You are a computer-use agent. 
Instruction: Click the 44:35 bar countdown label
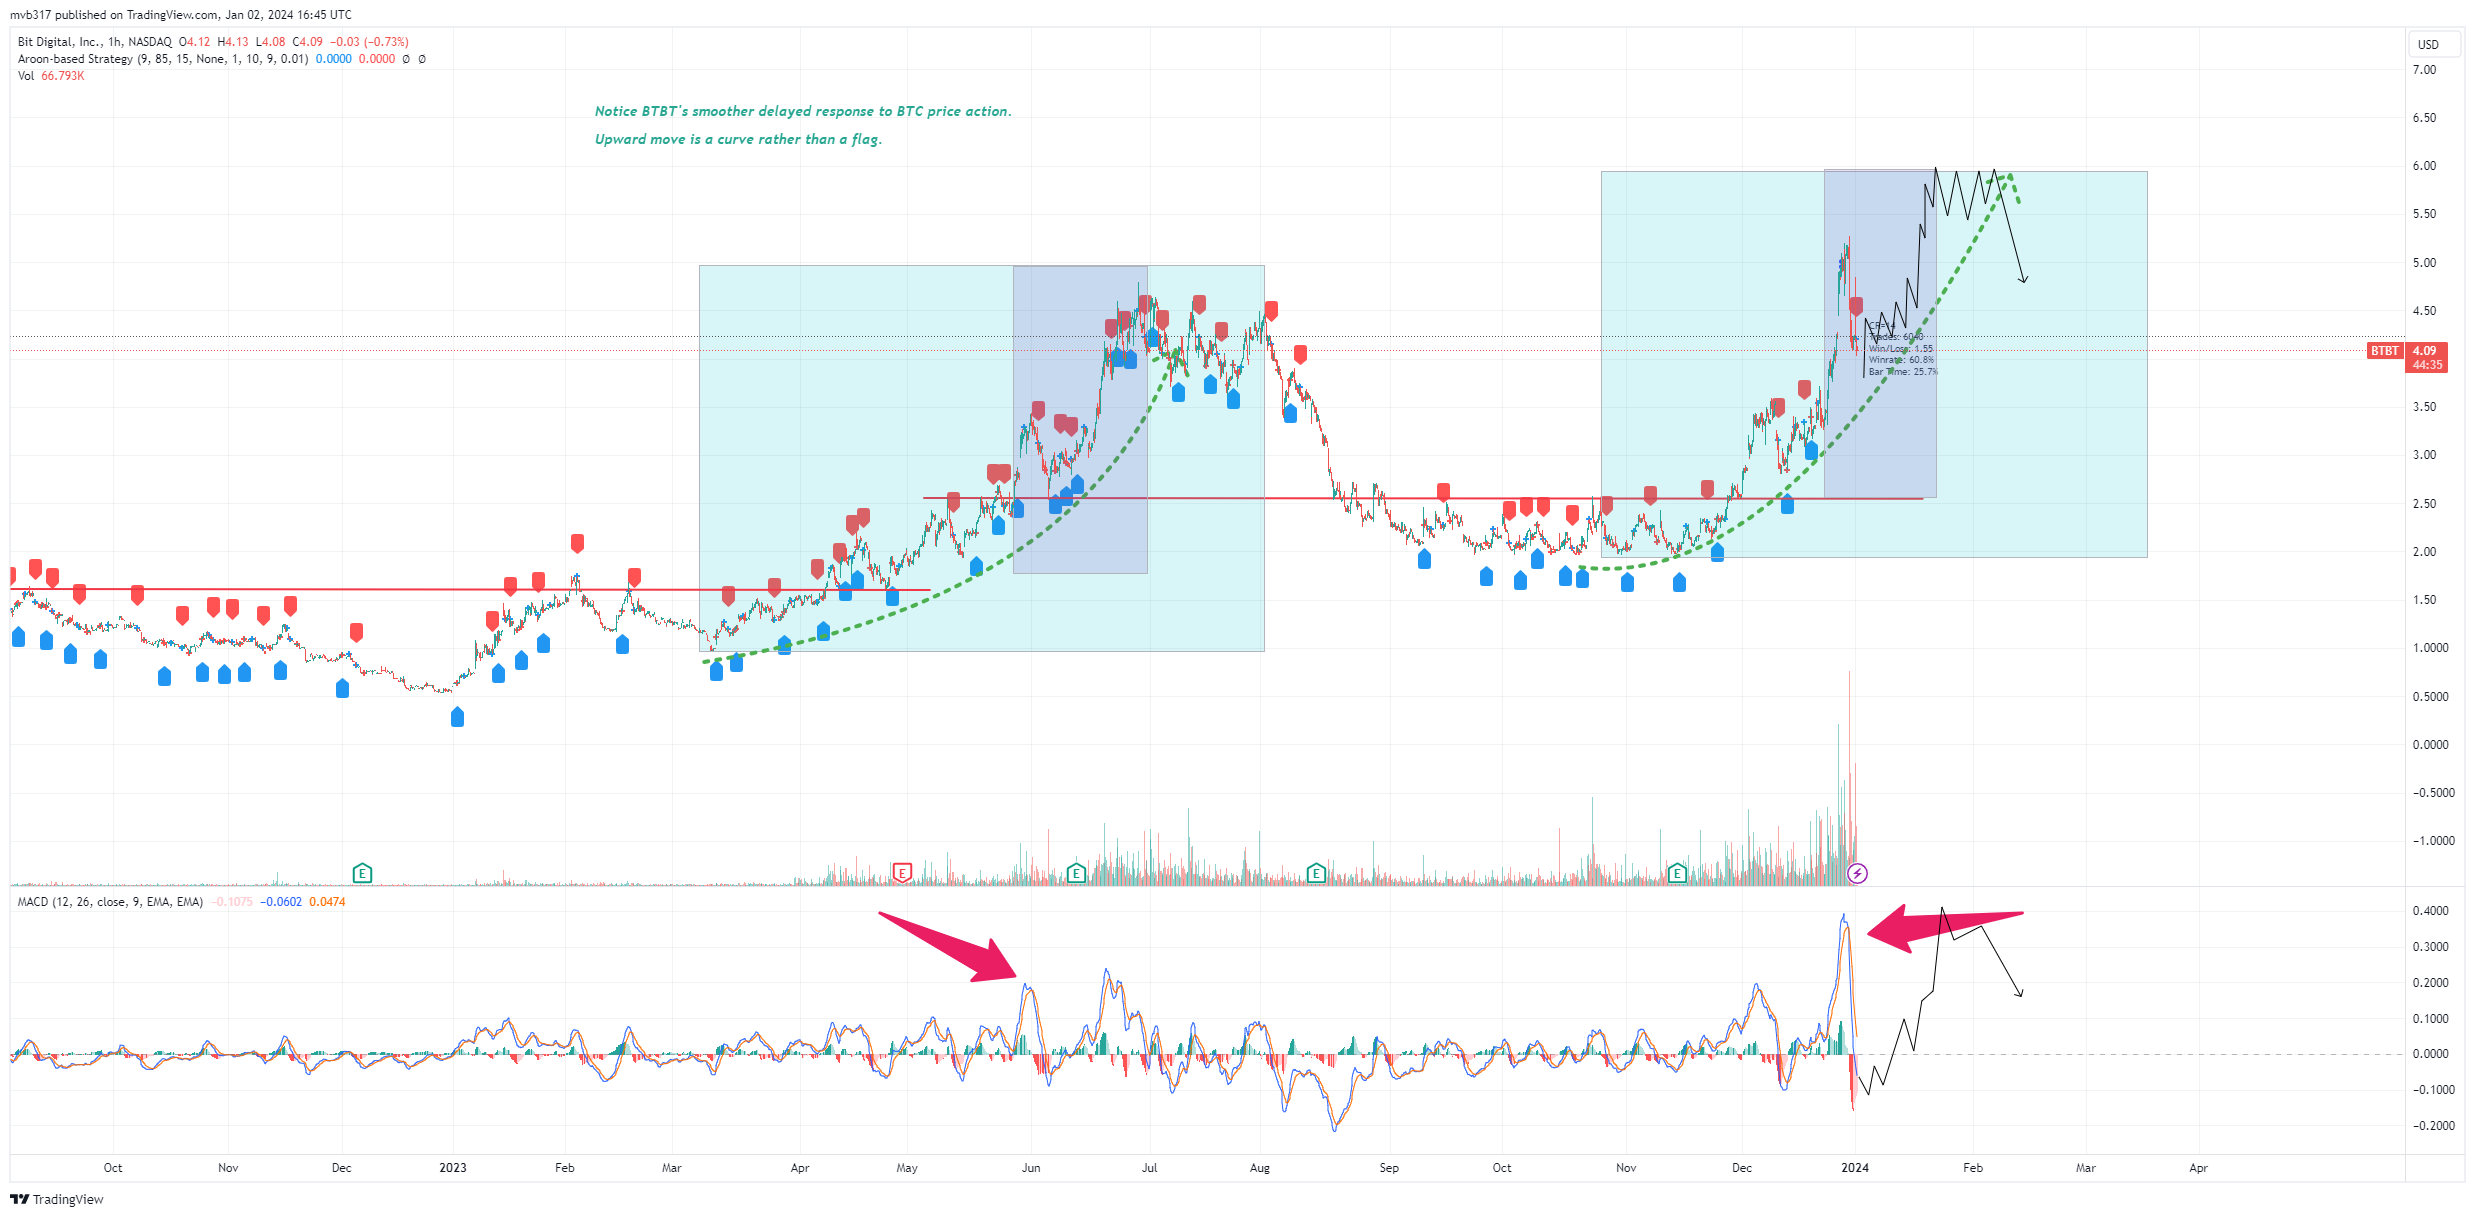2427,365
